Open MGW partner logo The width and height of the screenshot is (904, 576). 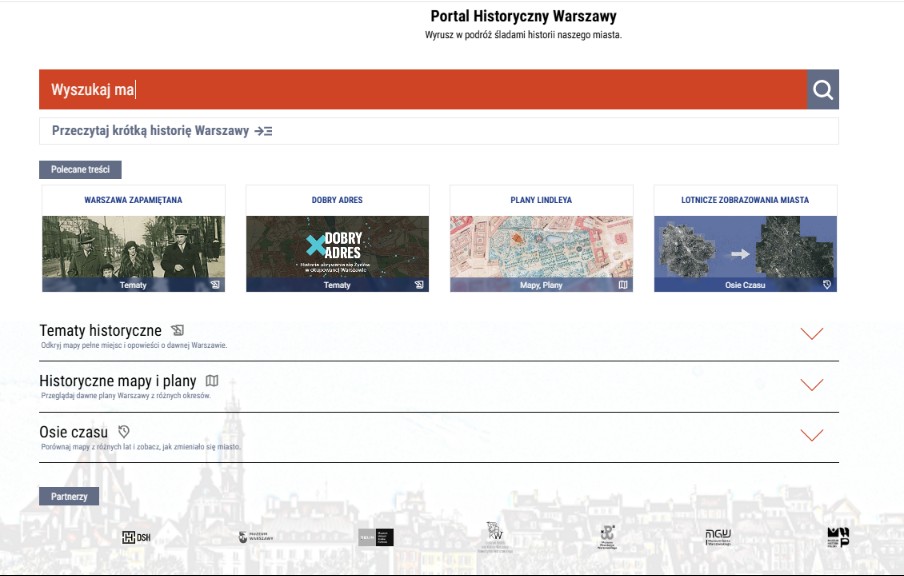(x=718, y=537)
